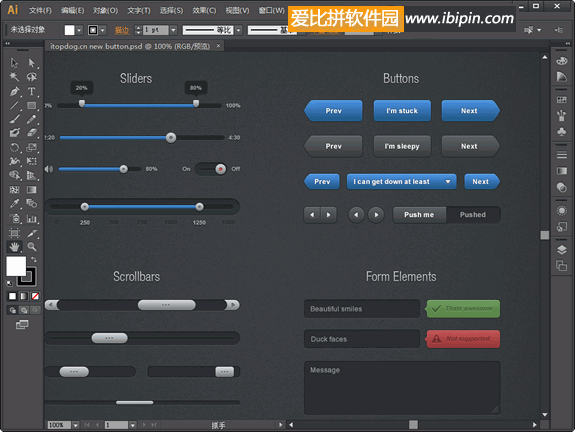Select the Zoom magnifier tool

[32, 247]
